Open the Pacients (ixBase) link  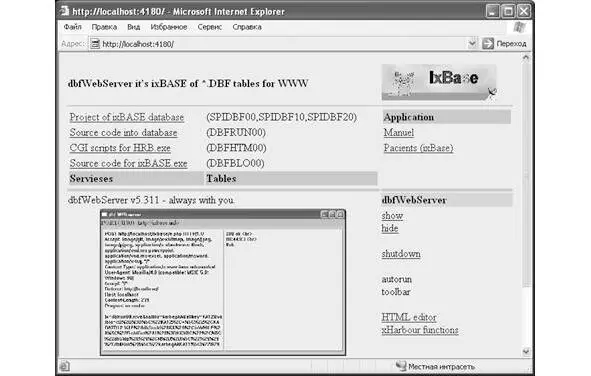(x=418, y=148)
